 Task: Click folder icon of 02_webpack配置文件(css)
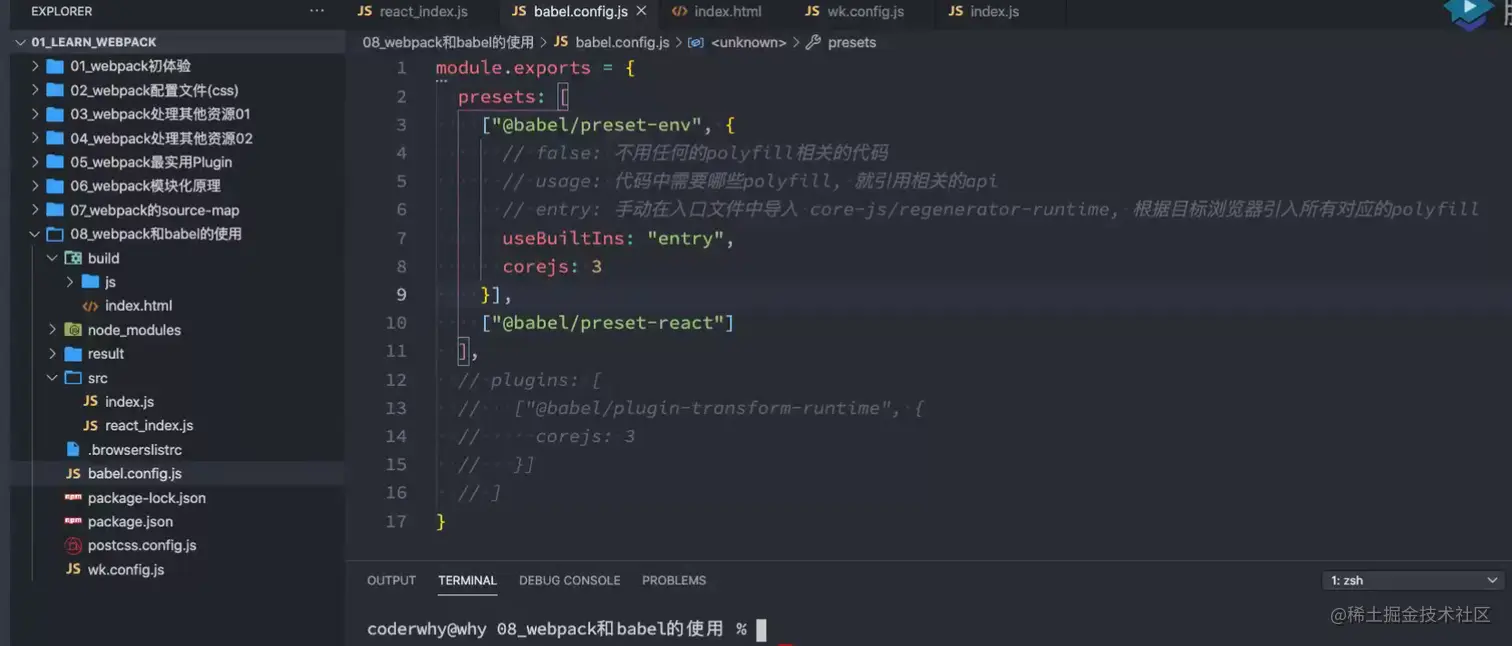point(55,90)
